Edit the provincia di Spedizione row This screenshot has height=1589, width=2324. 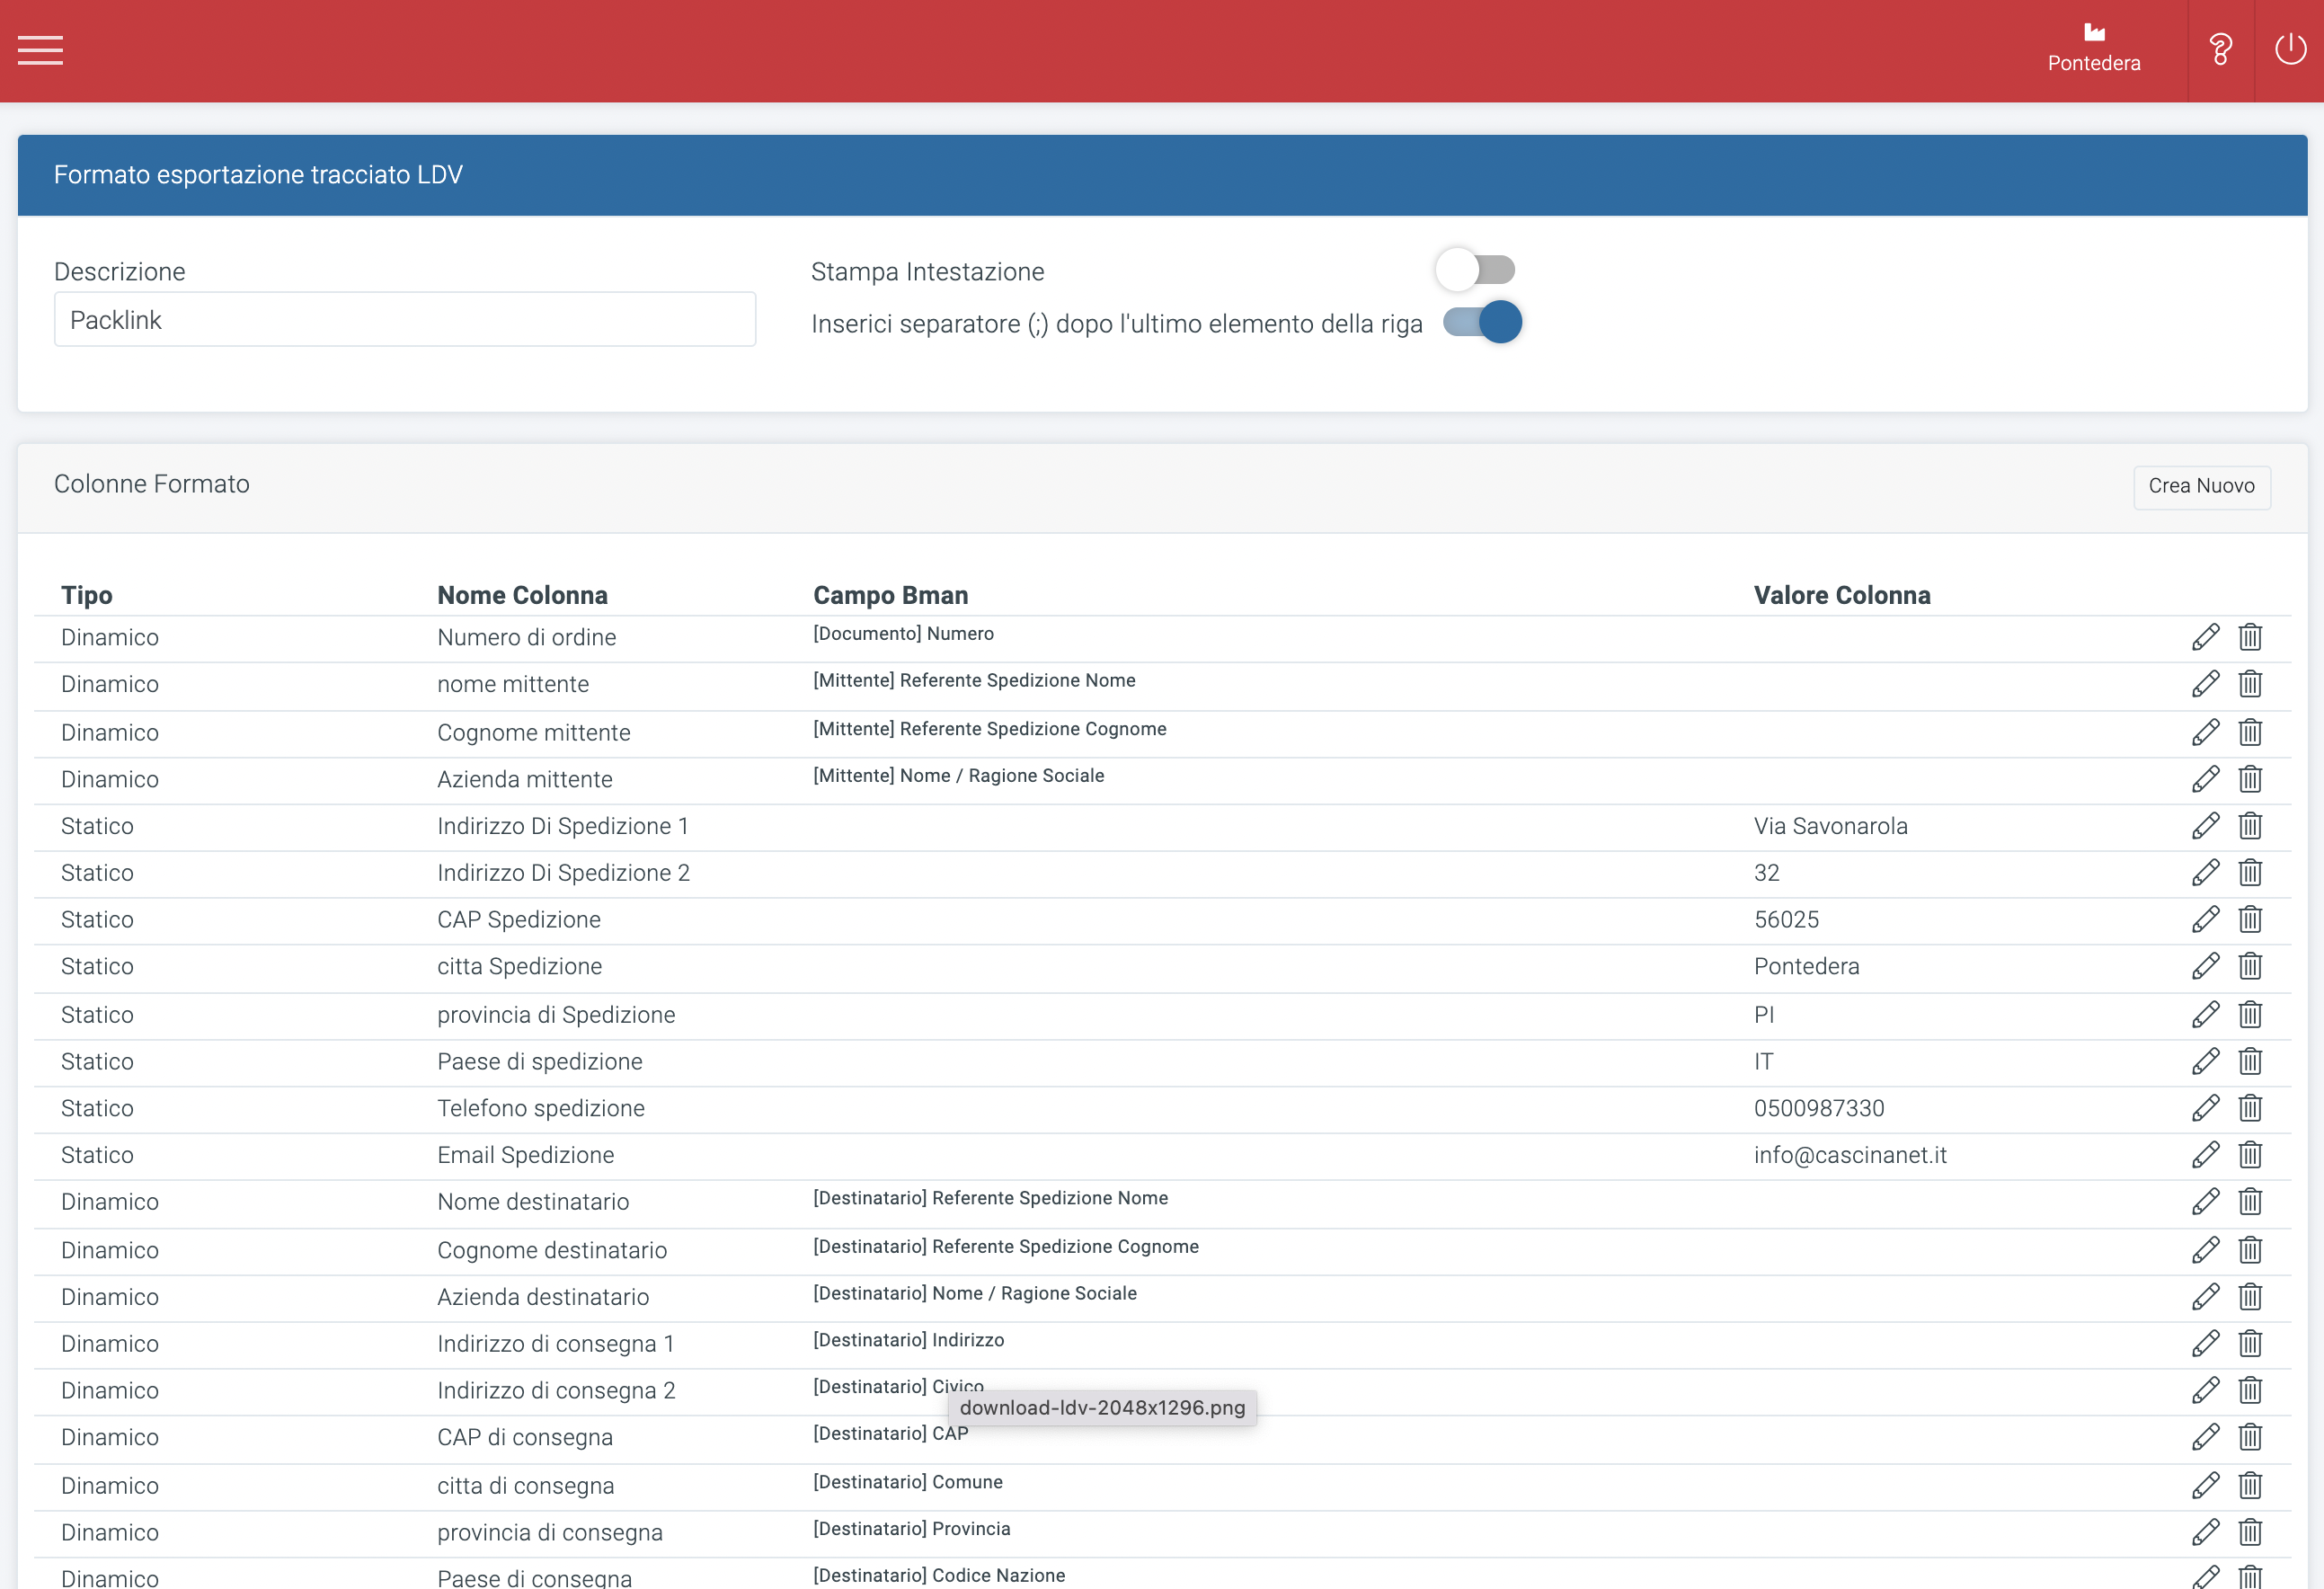(2205, 1015)
